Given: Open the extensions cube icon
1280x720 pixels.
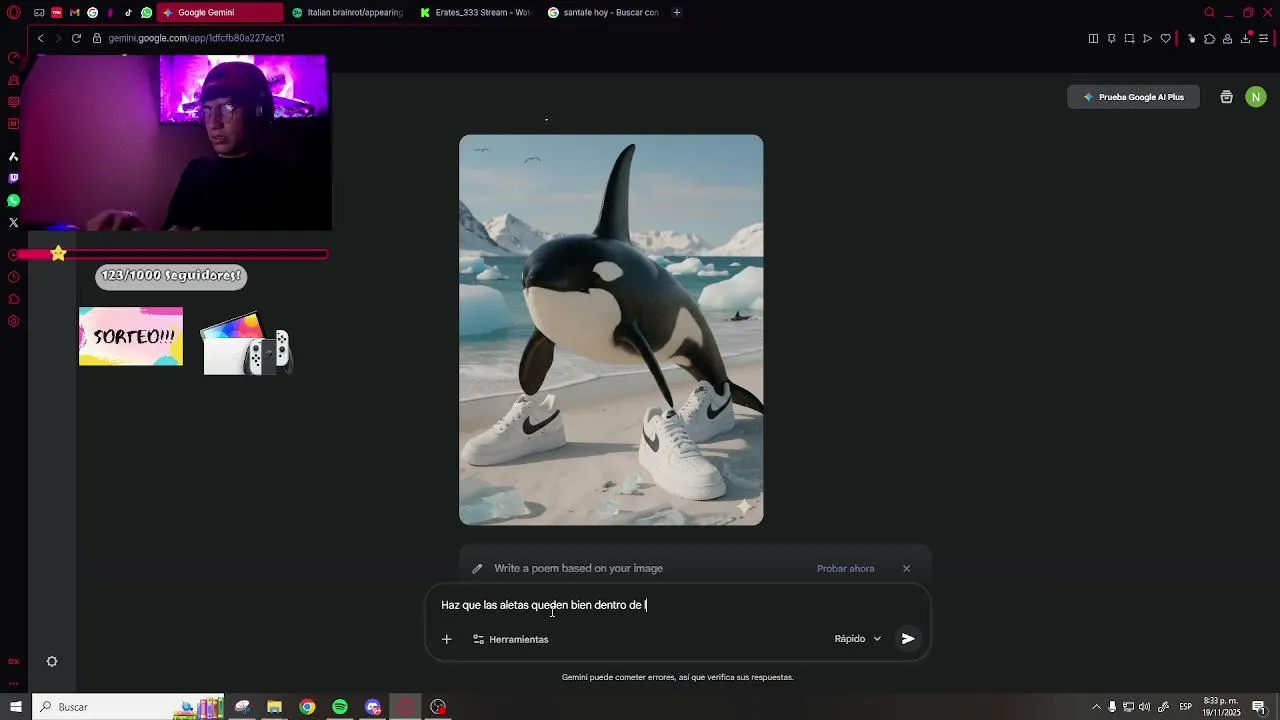Looking at the screenshot, I should pyautogui.click(x=1209, y=39).
